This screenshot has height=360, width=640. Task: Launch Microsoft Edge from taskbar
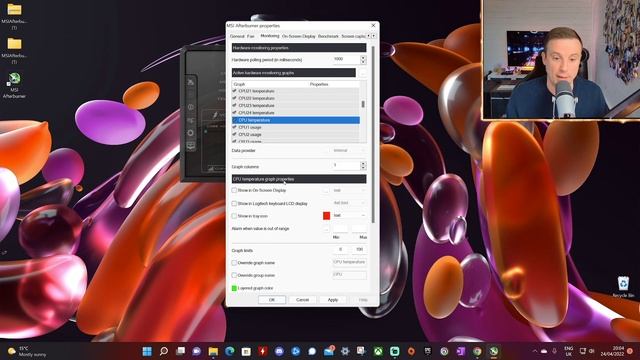click(x=230, y=351)
